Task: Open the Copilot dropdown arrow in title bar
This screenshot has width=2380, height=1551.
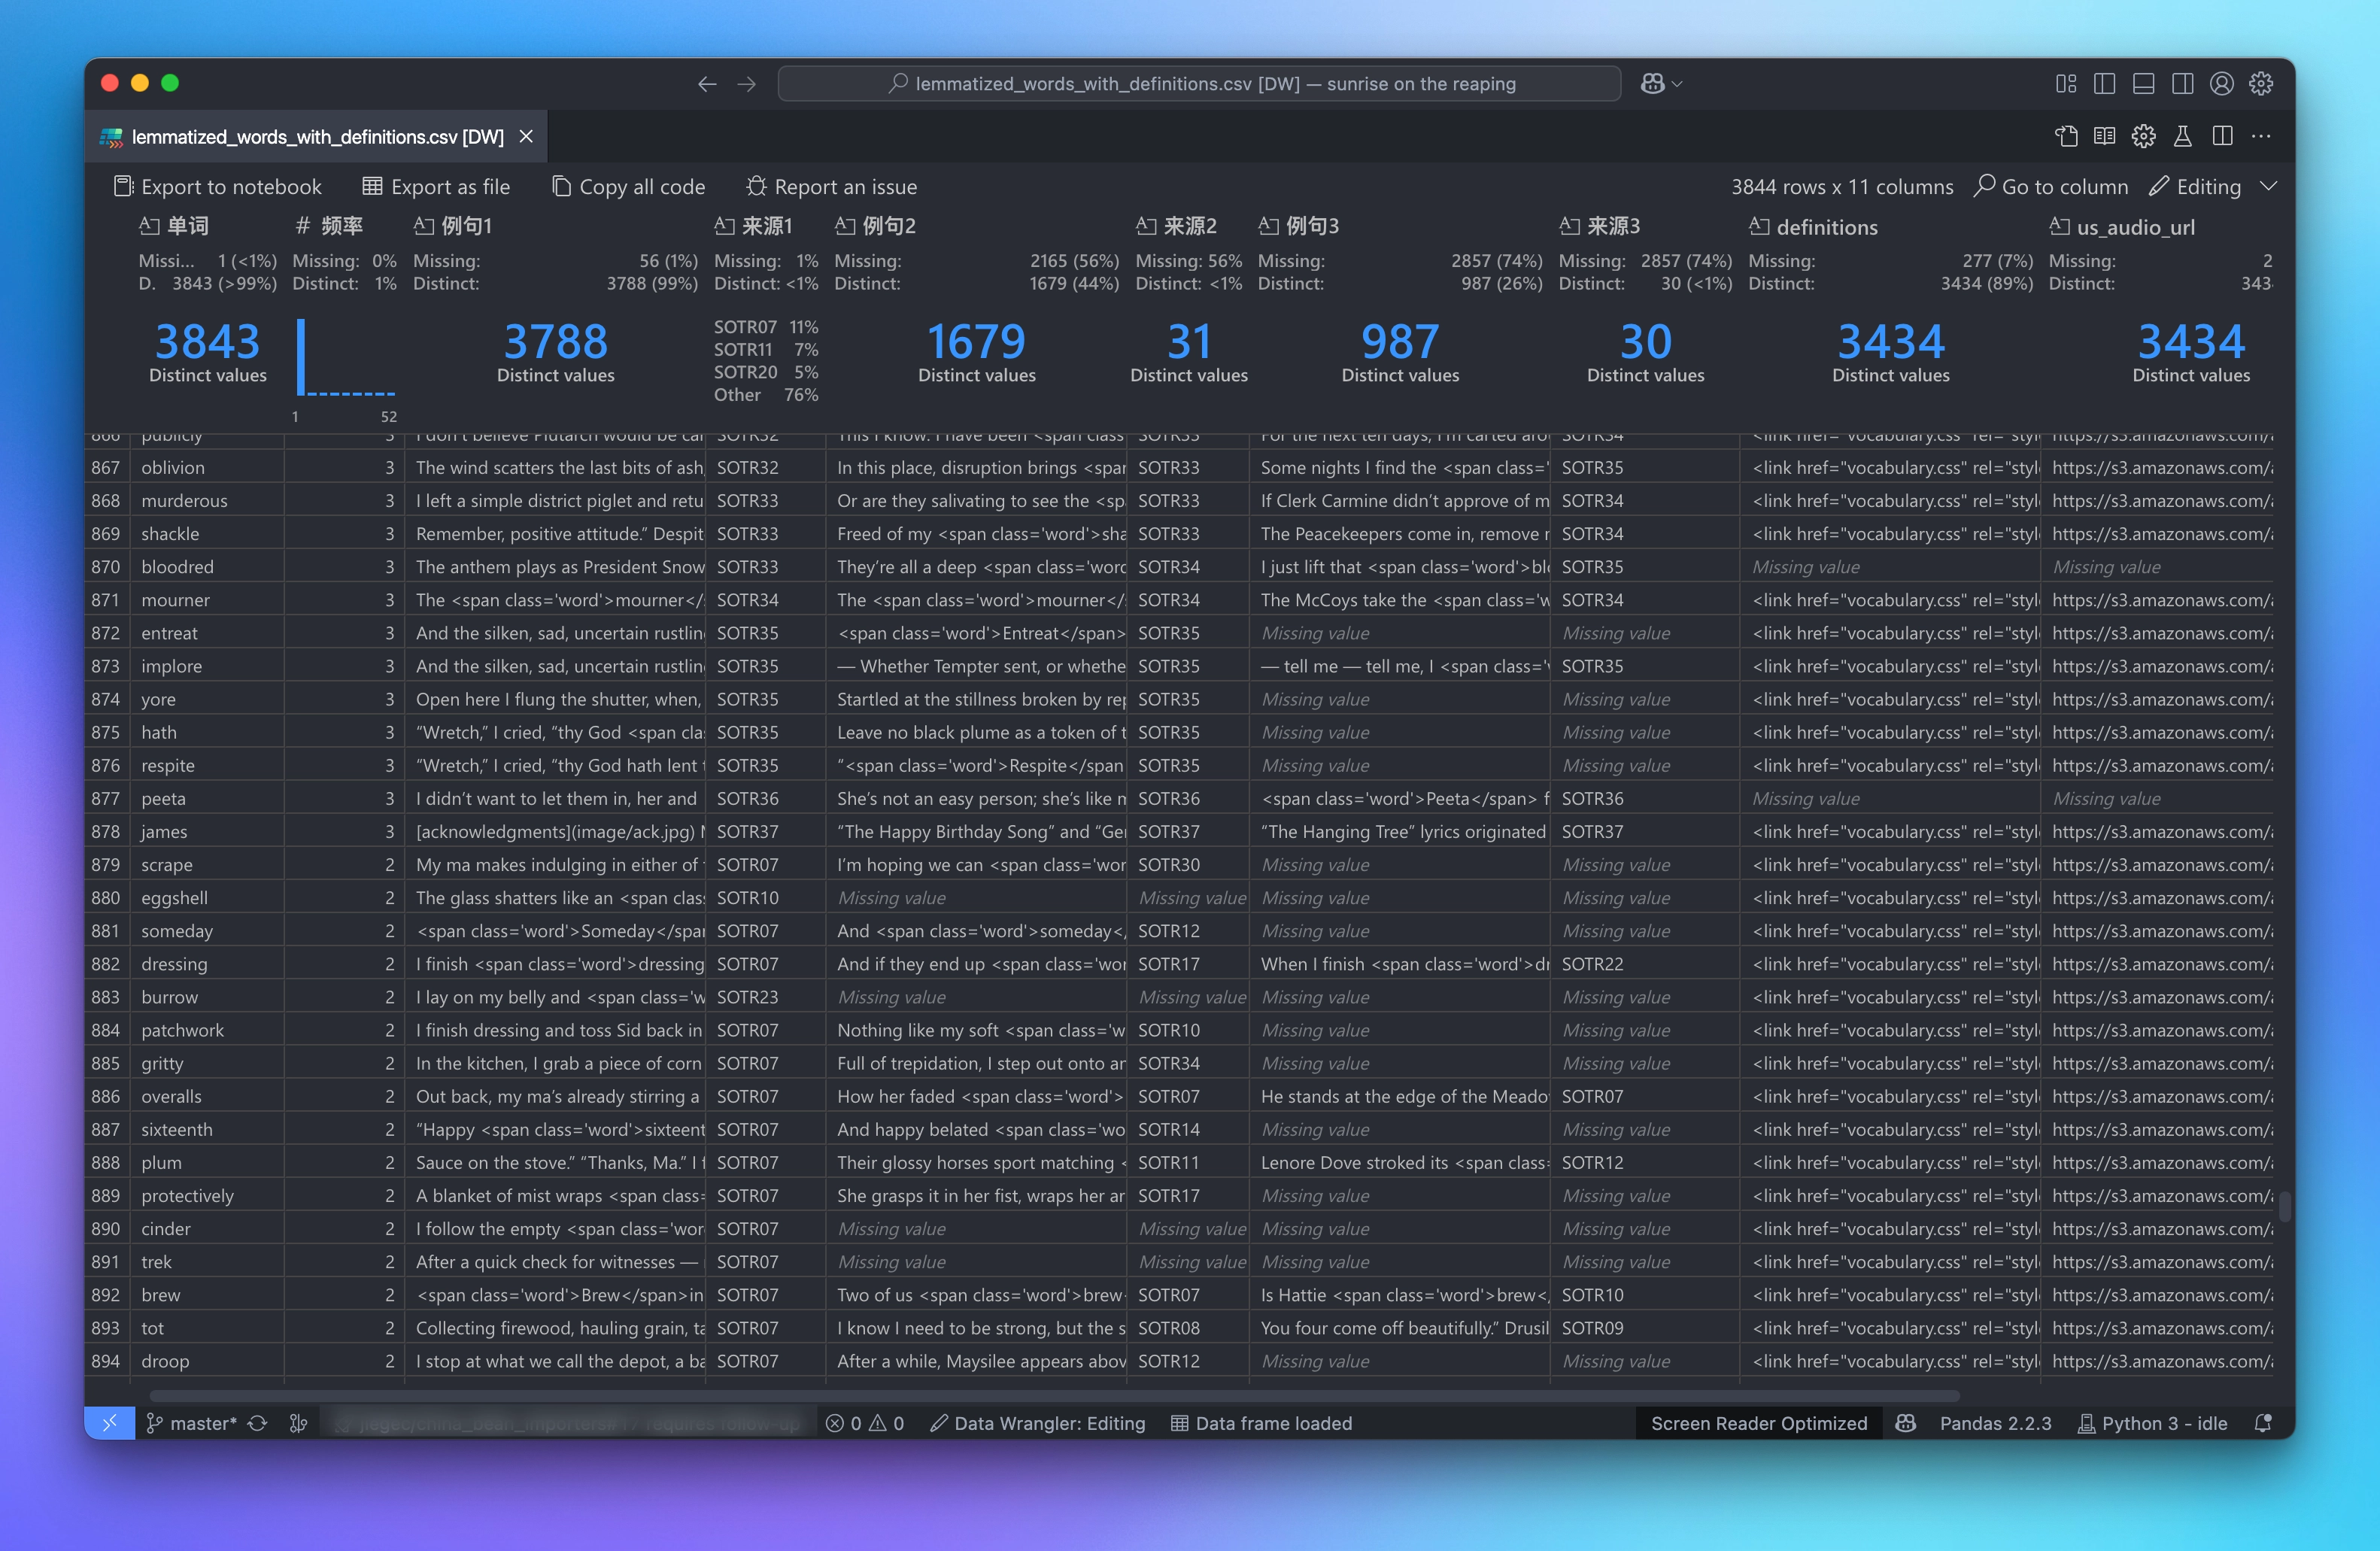Action: tap(1677, 85)
